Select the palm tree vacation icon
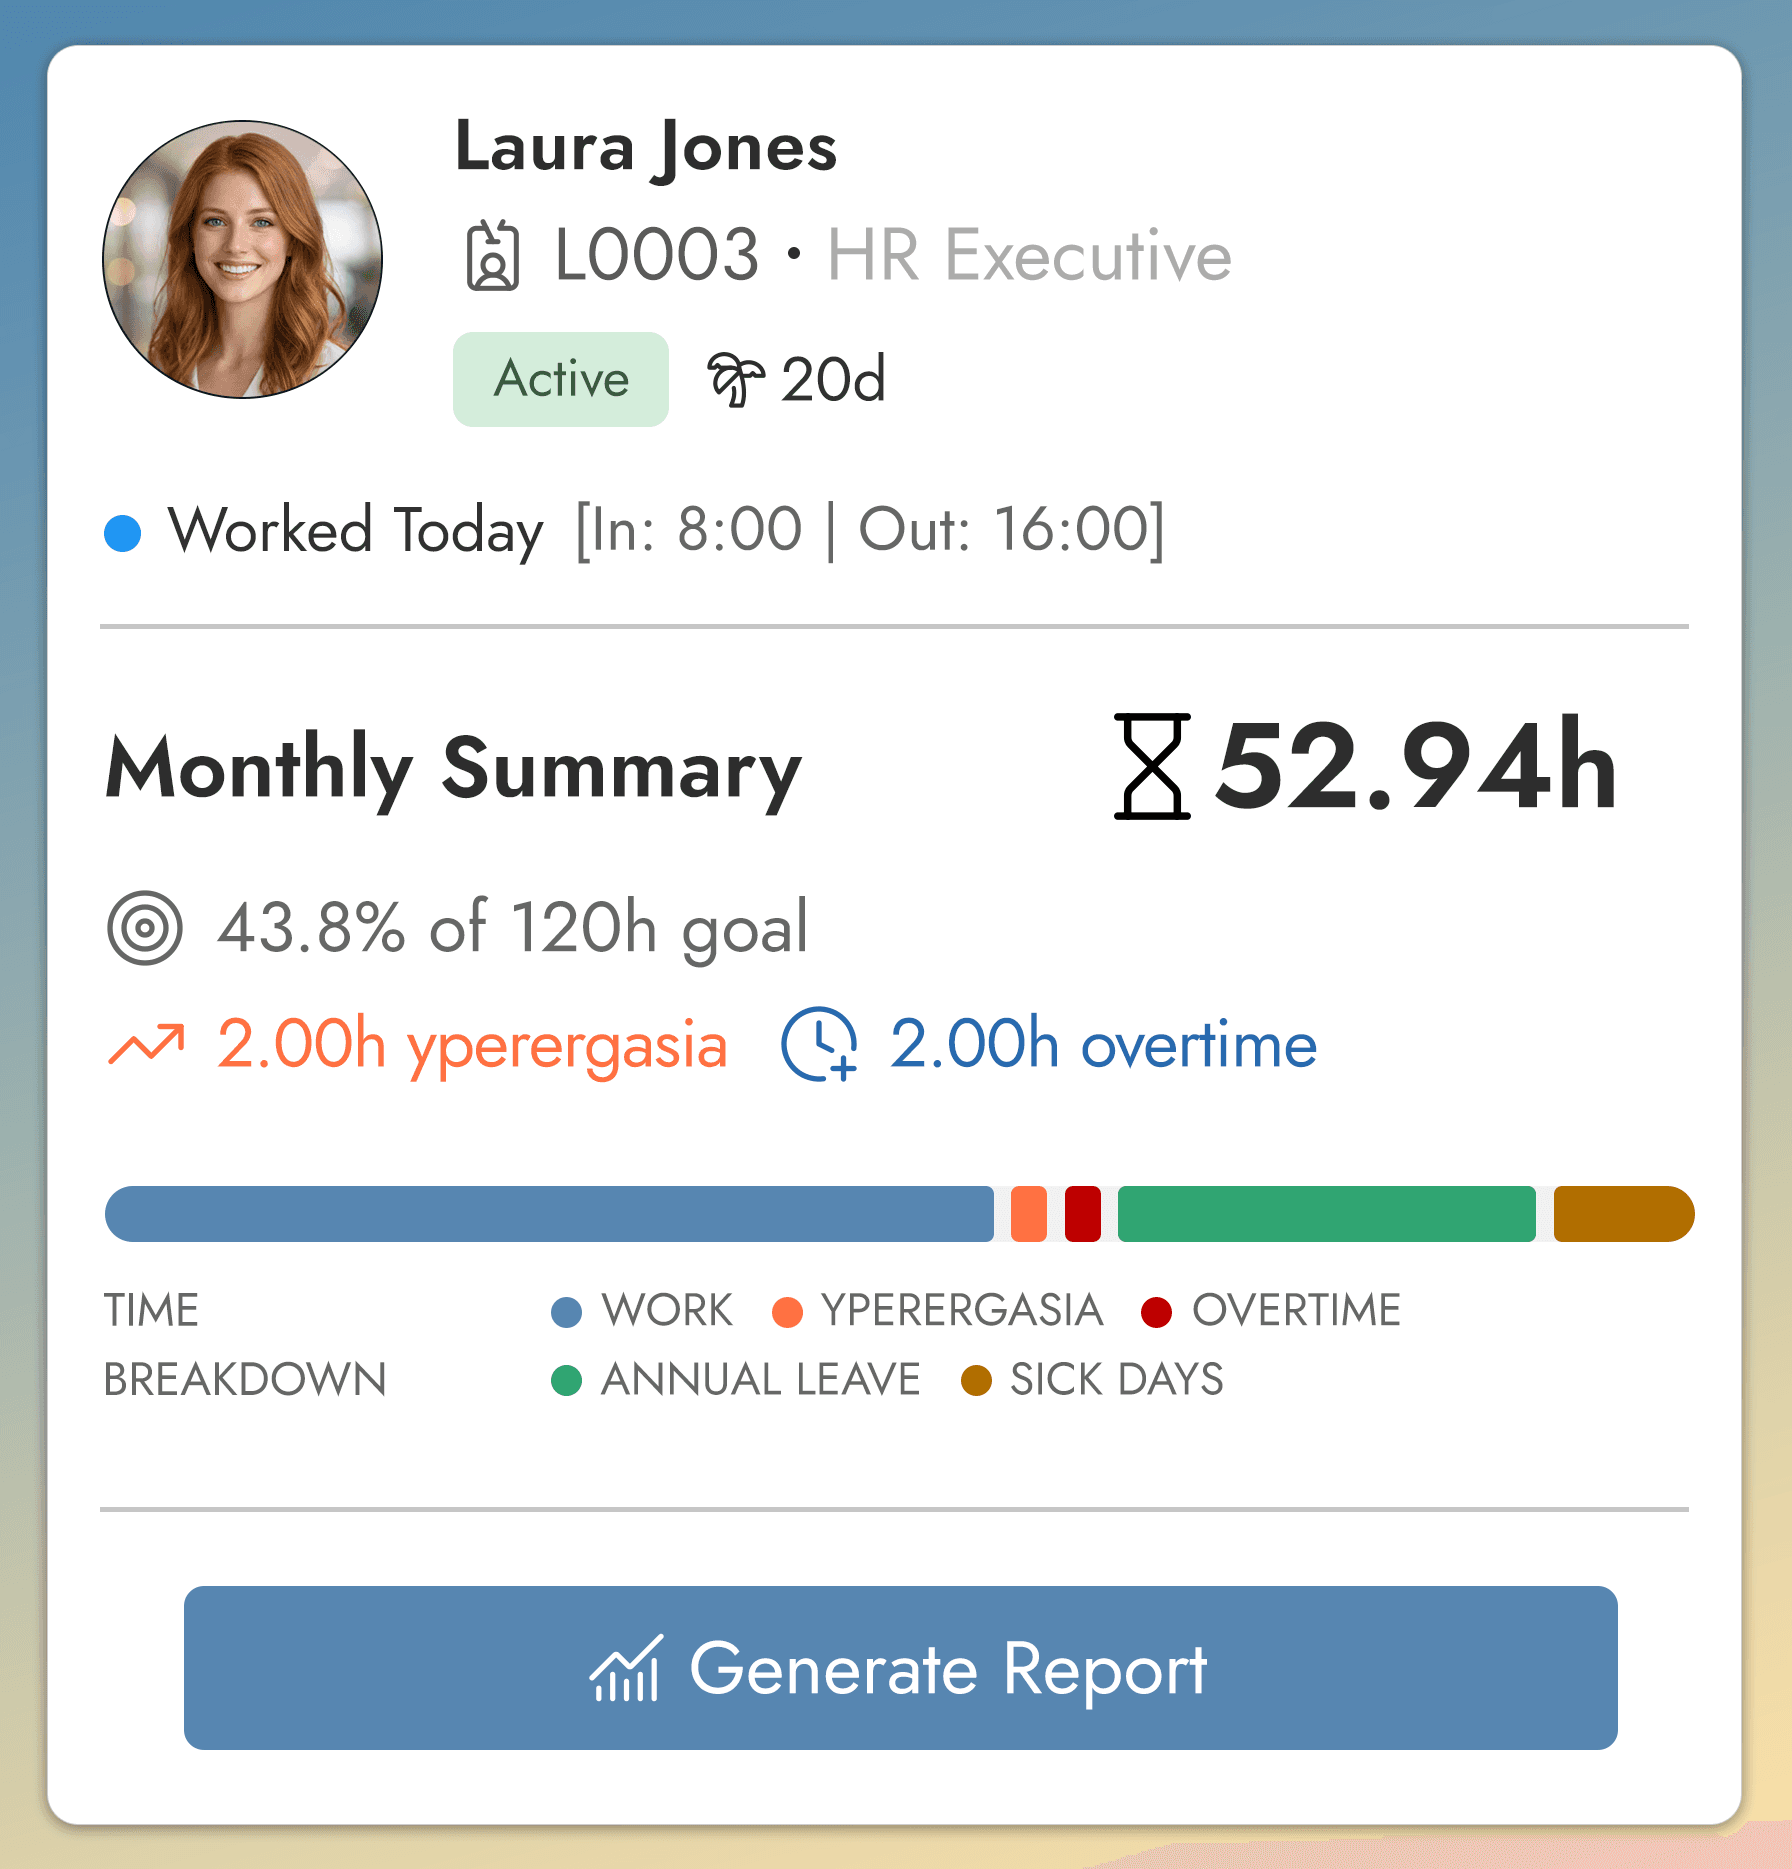The height and width of the screenshot is (1869, 1792). coord(736,378)
